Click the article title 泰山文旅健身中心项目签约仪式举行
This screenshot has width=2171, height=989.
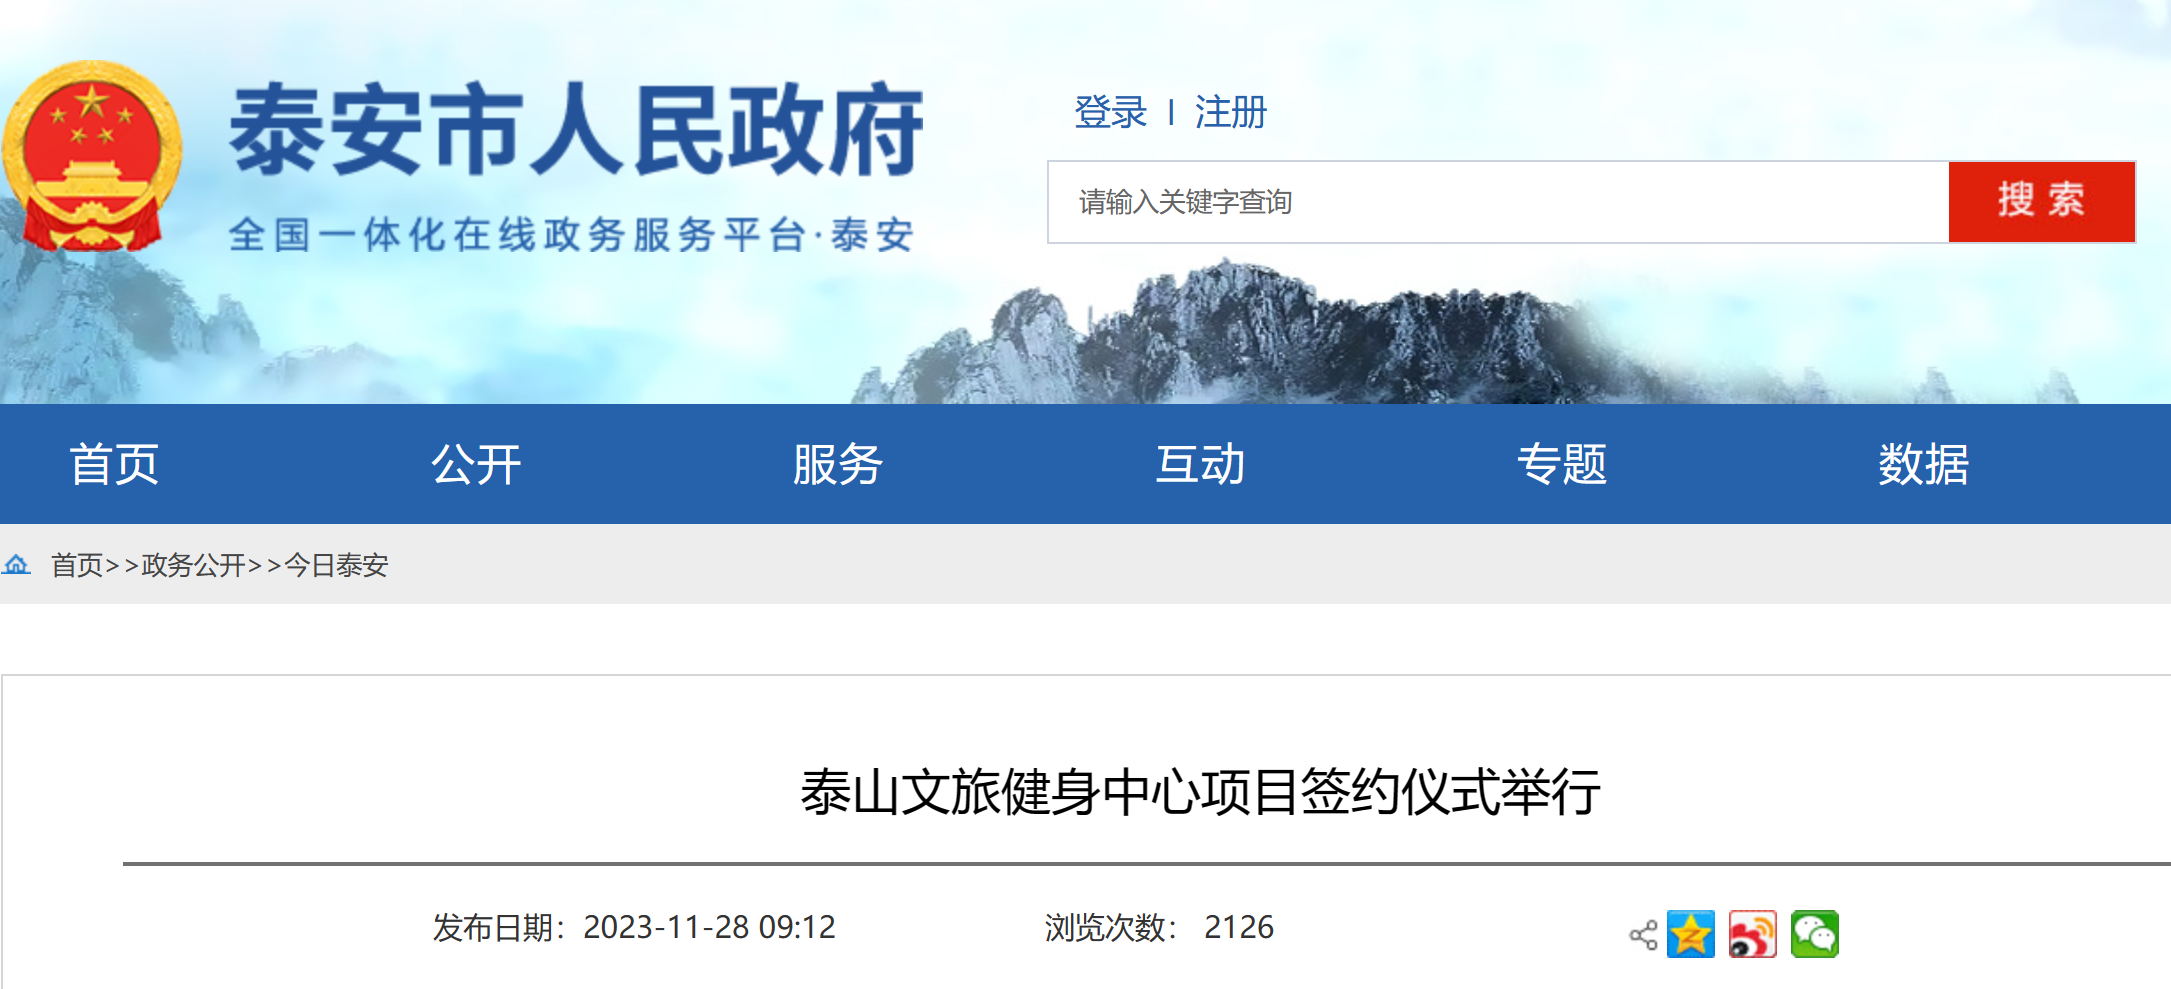coord(1200,792)
